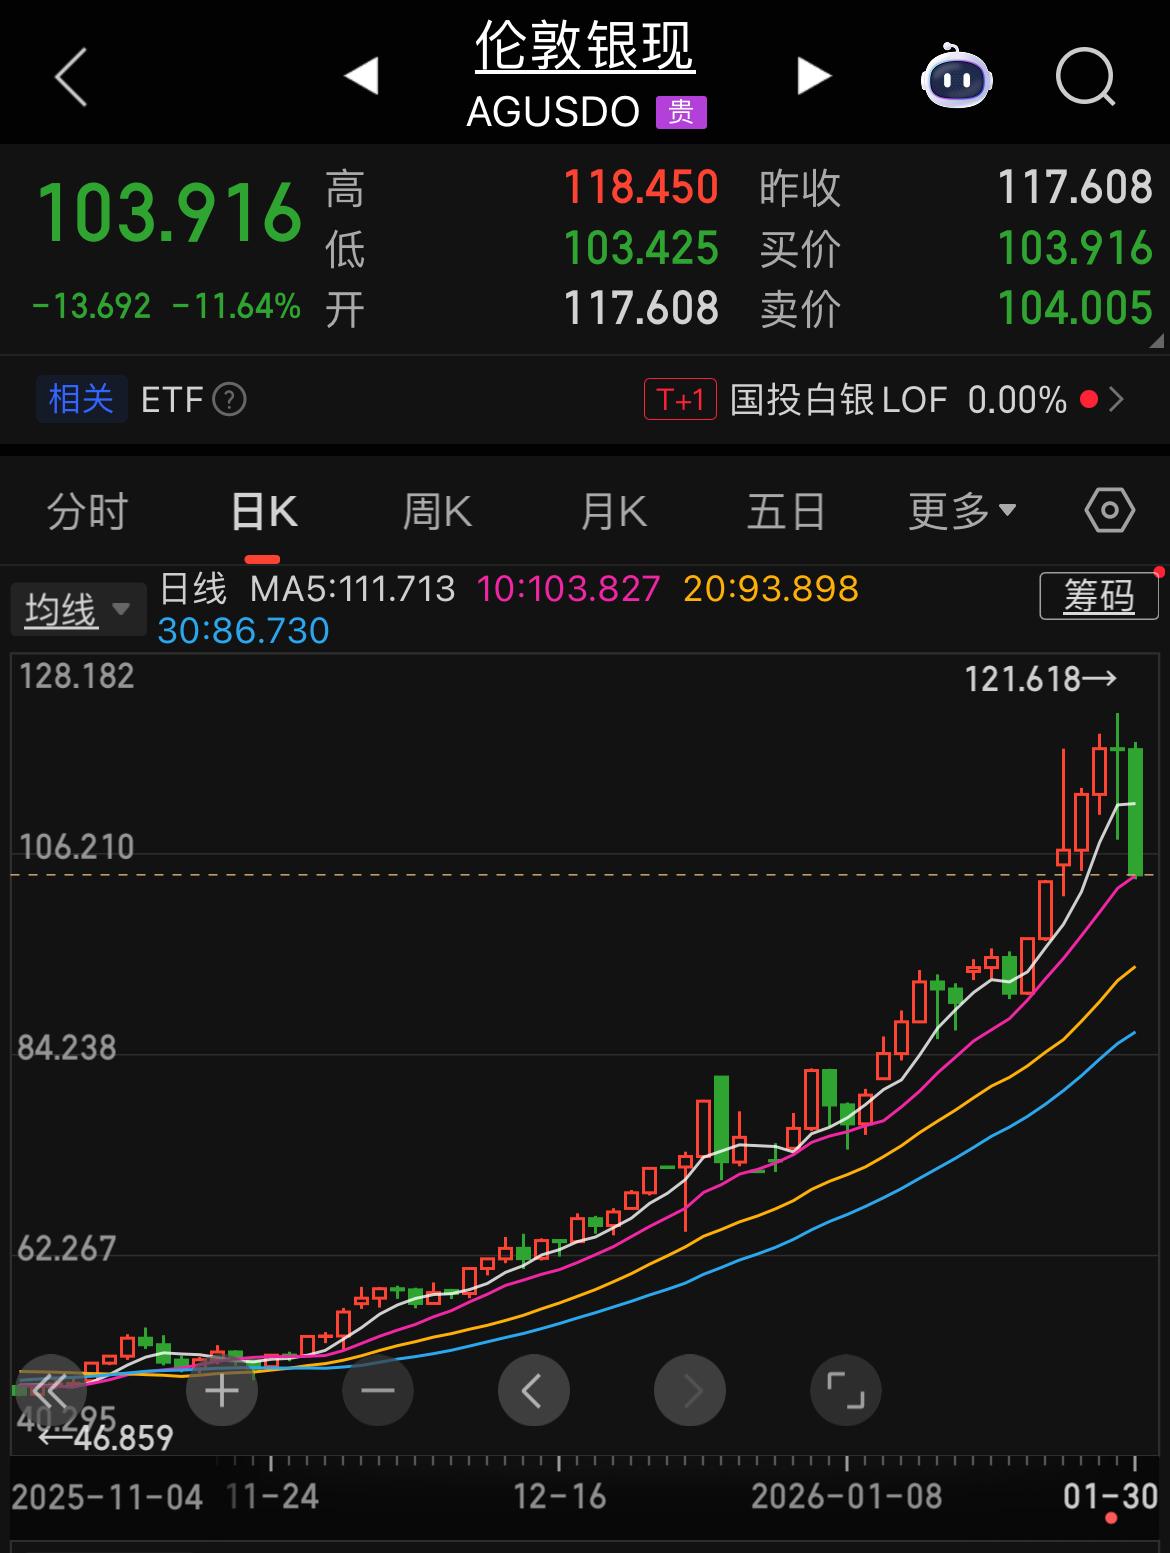Switch to next instrument with right arrow

point(812,75)
